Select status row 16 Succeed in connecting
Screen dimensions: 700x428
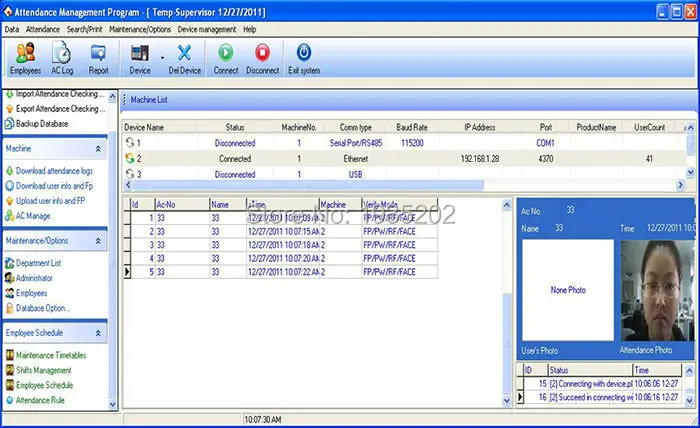599,397
